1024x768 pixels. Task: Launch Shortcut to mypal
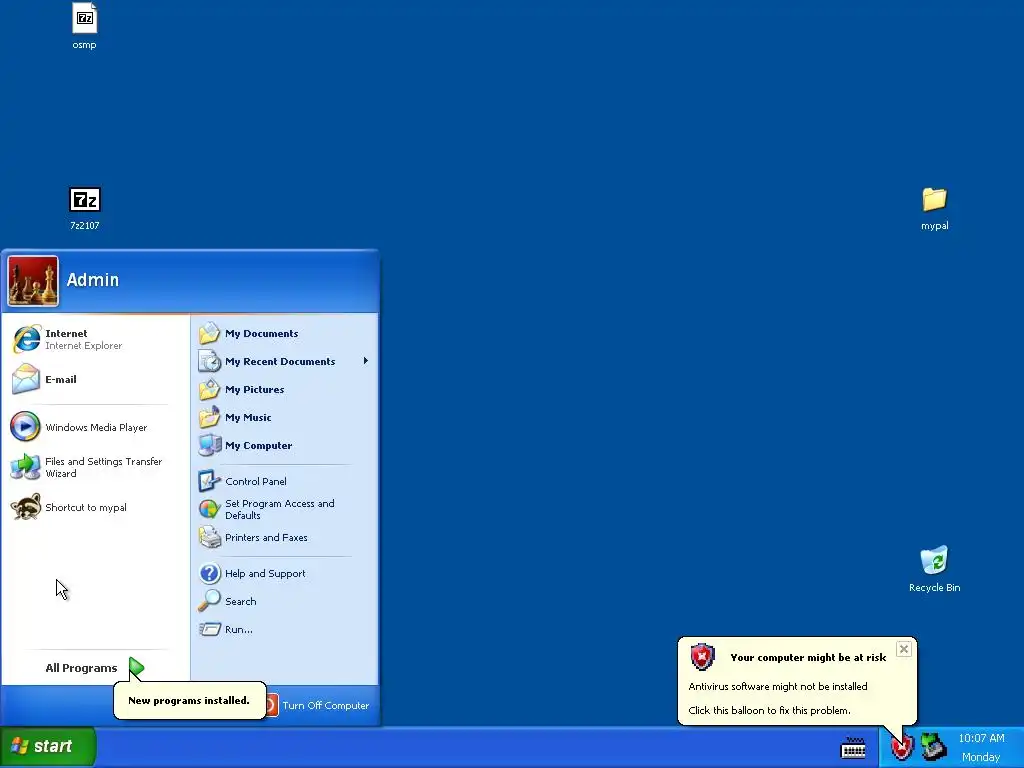pos(95,507)
